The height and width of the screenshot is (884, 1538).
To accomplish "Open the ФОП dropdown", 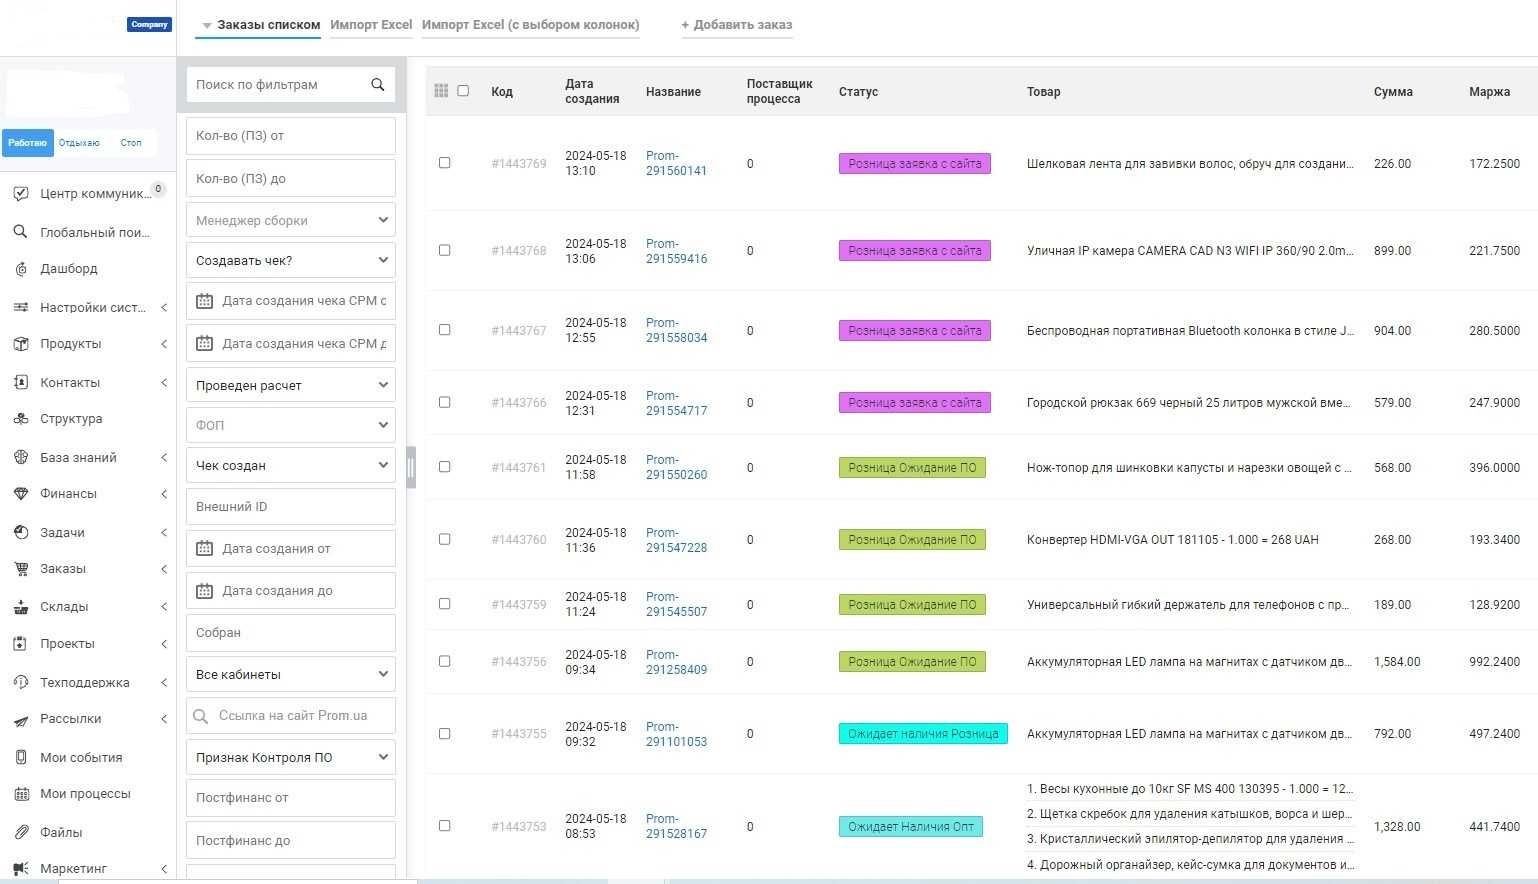I will click(x=291, y=425).
